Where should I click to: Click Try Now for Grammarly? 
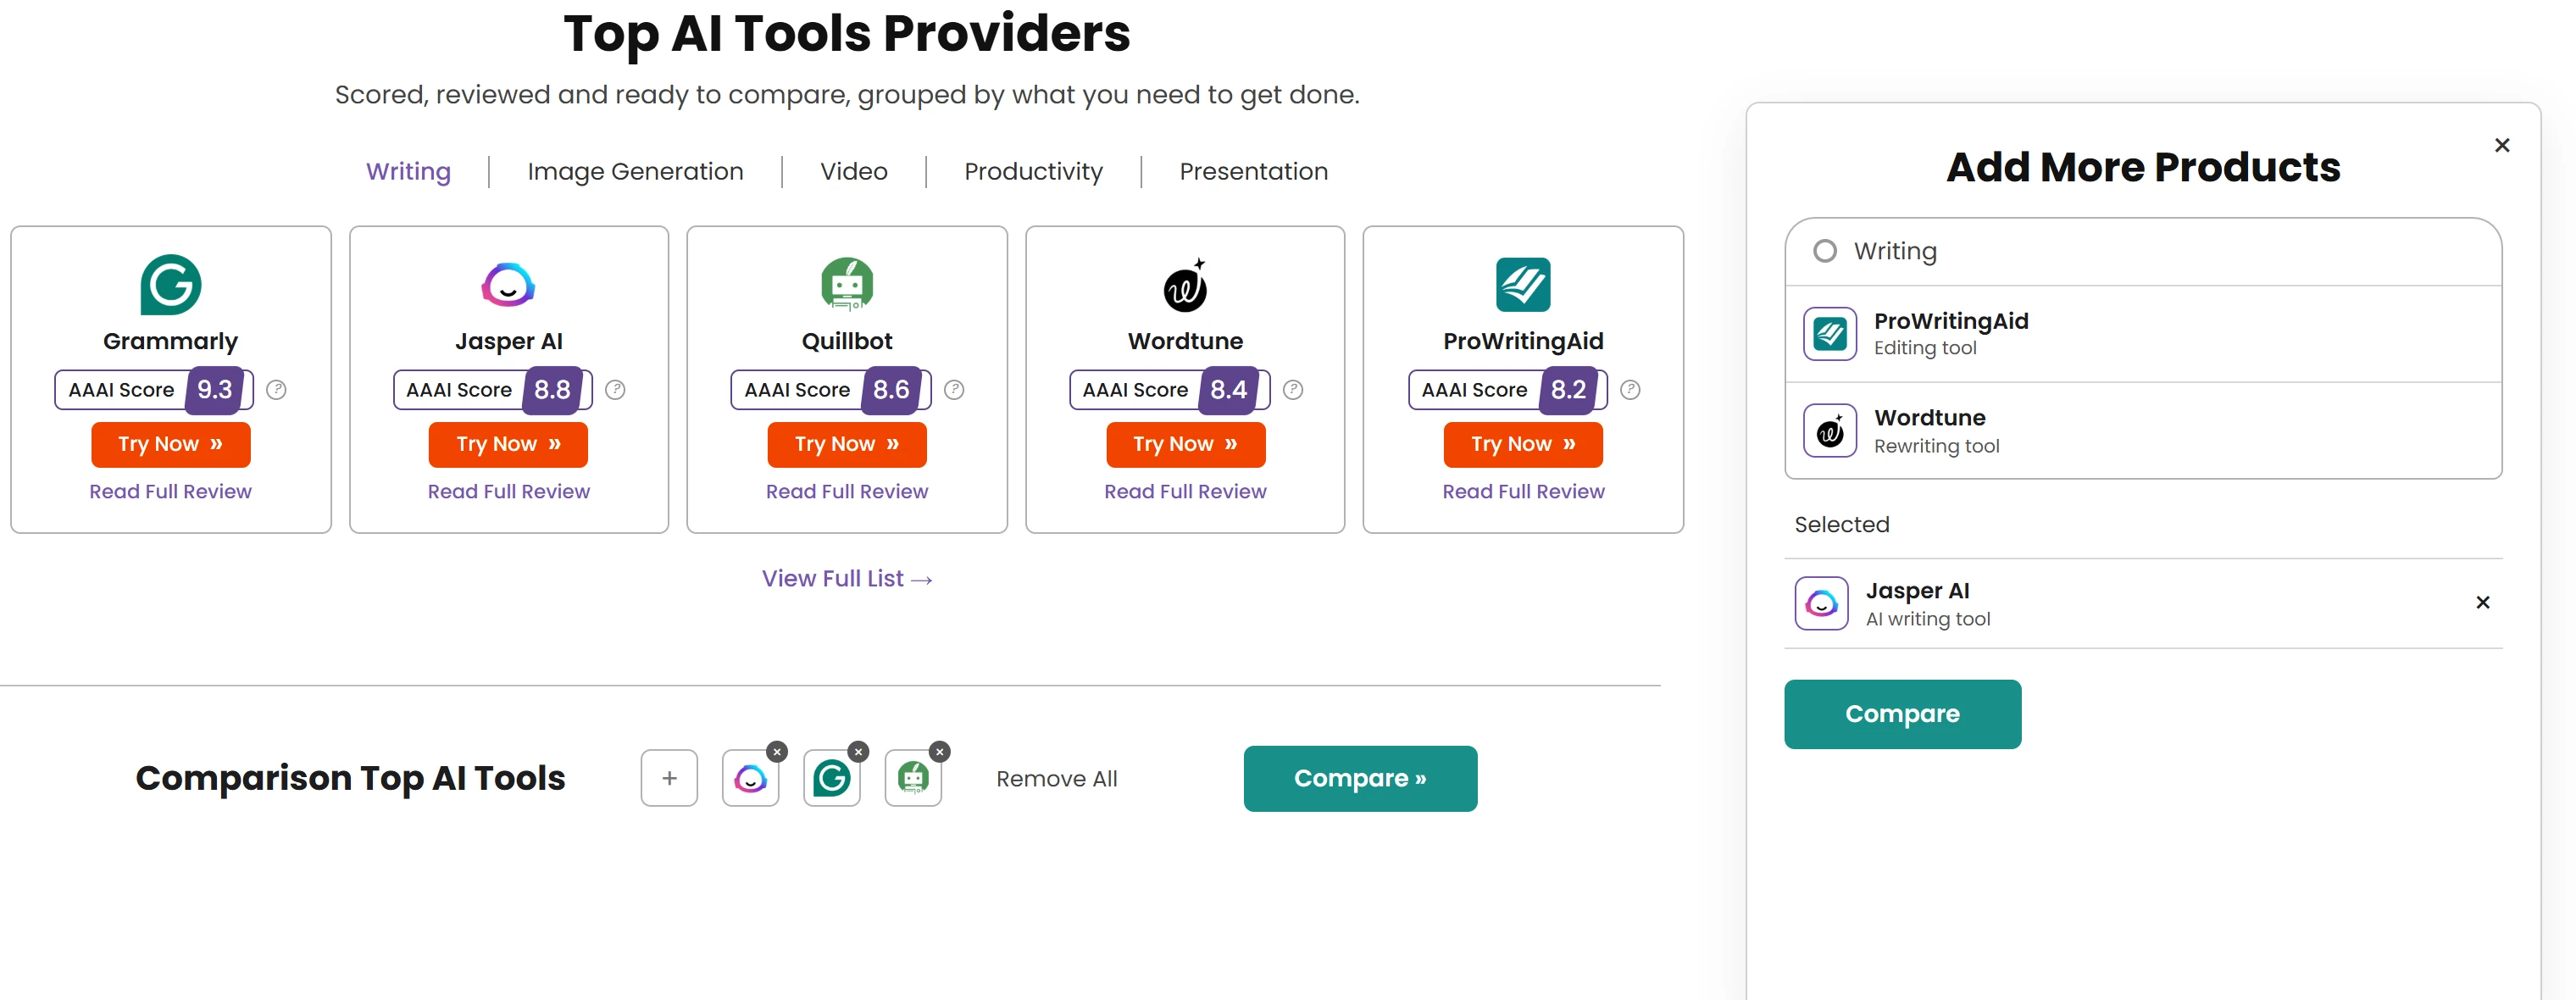coord(170,445)
